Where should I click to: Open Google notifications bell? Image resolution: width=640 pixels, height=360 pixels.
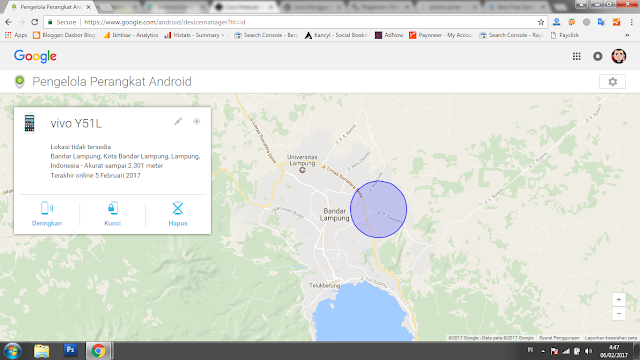coord(598,56)
